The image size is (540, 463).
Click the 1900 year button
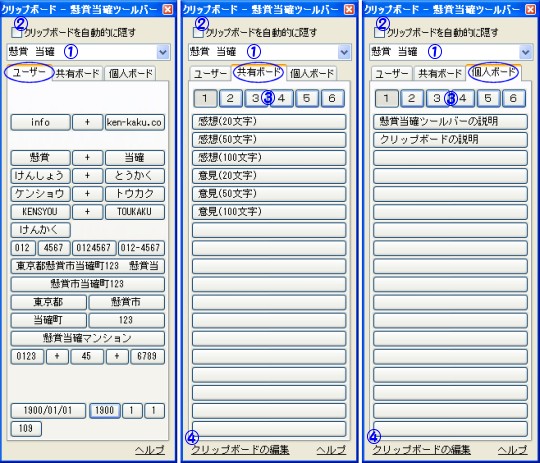click(x=105, y=411)
